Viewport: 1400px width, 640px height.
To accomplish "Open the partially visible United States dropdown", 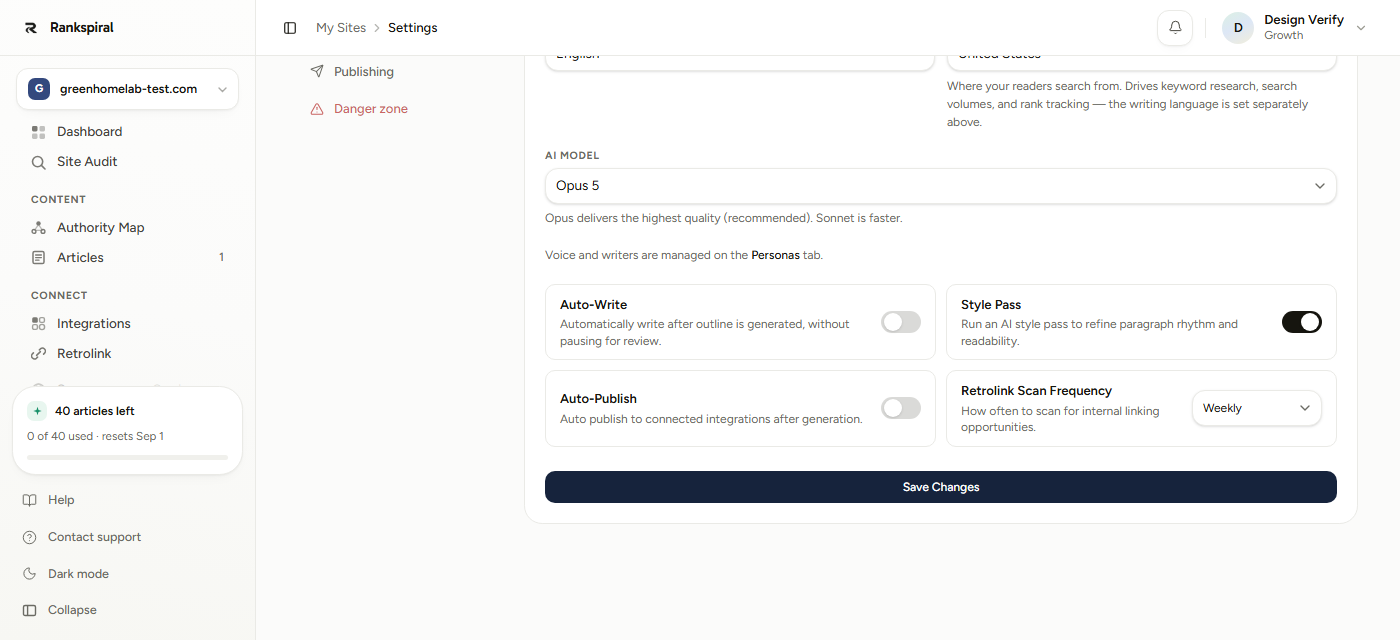I will [x=1141, y=61].
